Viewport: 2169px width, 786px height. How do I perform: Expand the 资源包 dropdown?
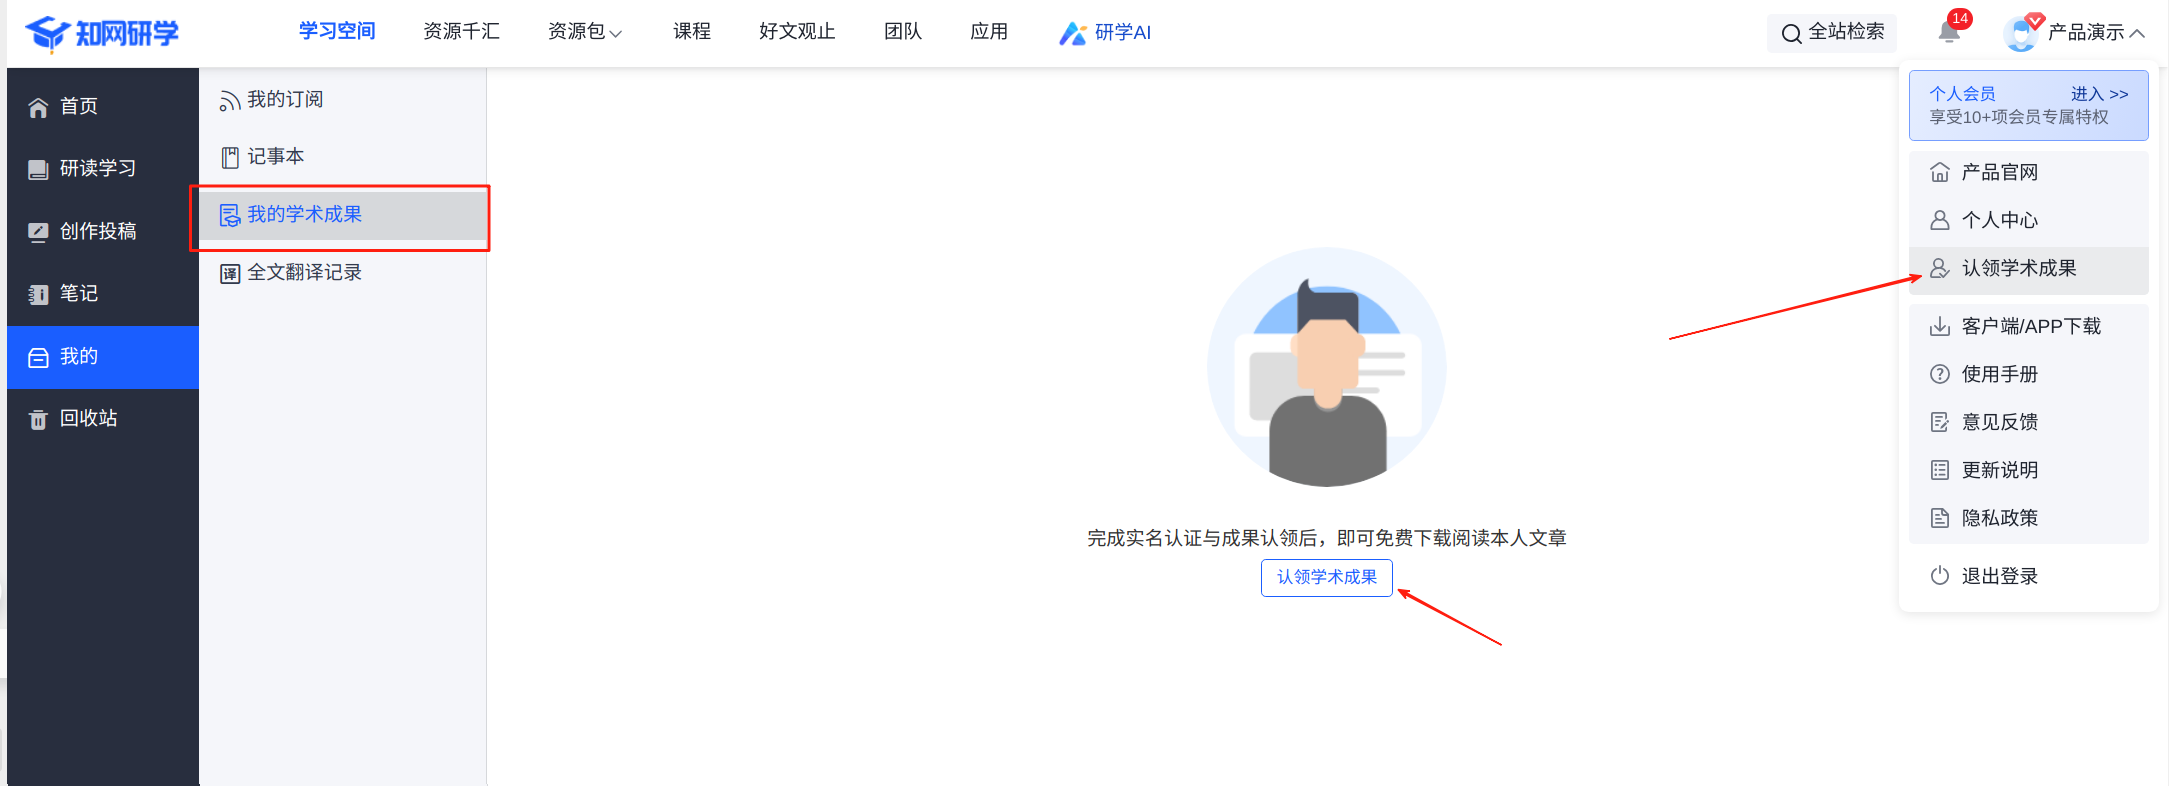click(585, 32)
